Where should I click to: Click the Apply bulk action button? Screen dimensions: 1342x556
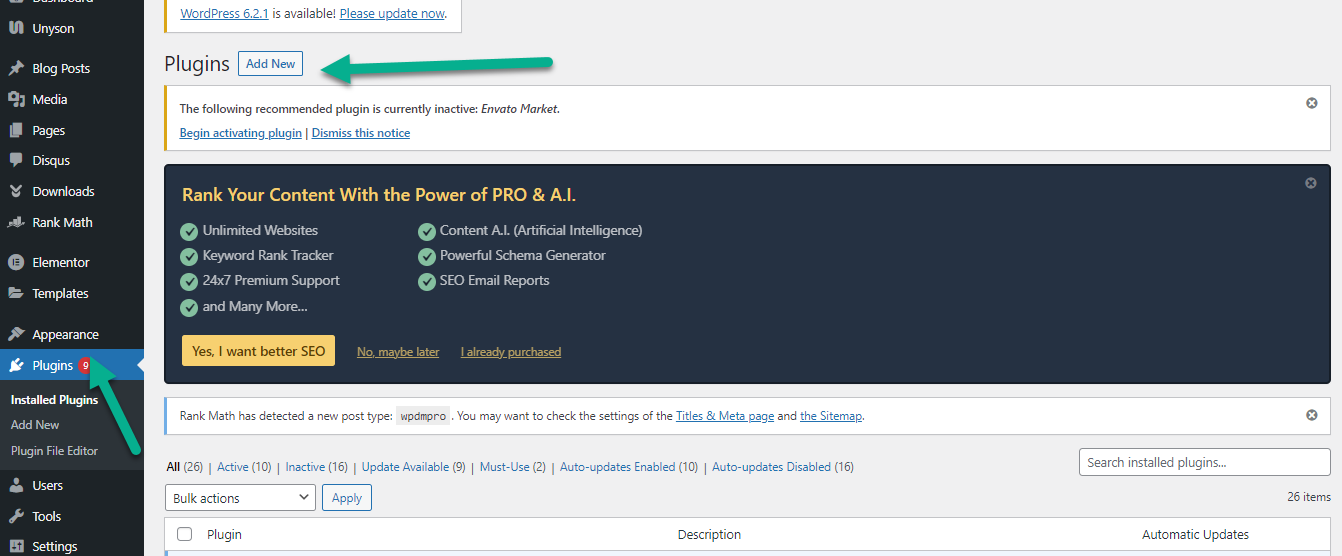tap(347, 498)
